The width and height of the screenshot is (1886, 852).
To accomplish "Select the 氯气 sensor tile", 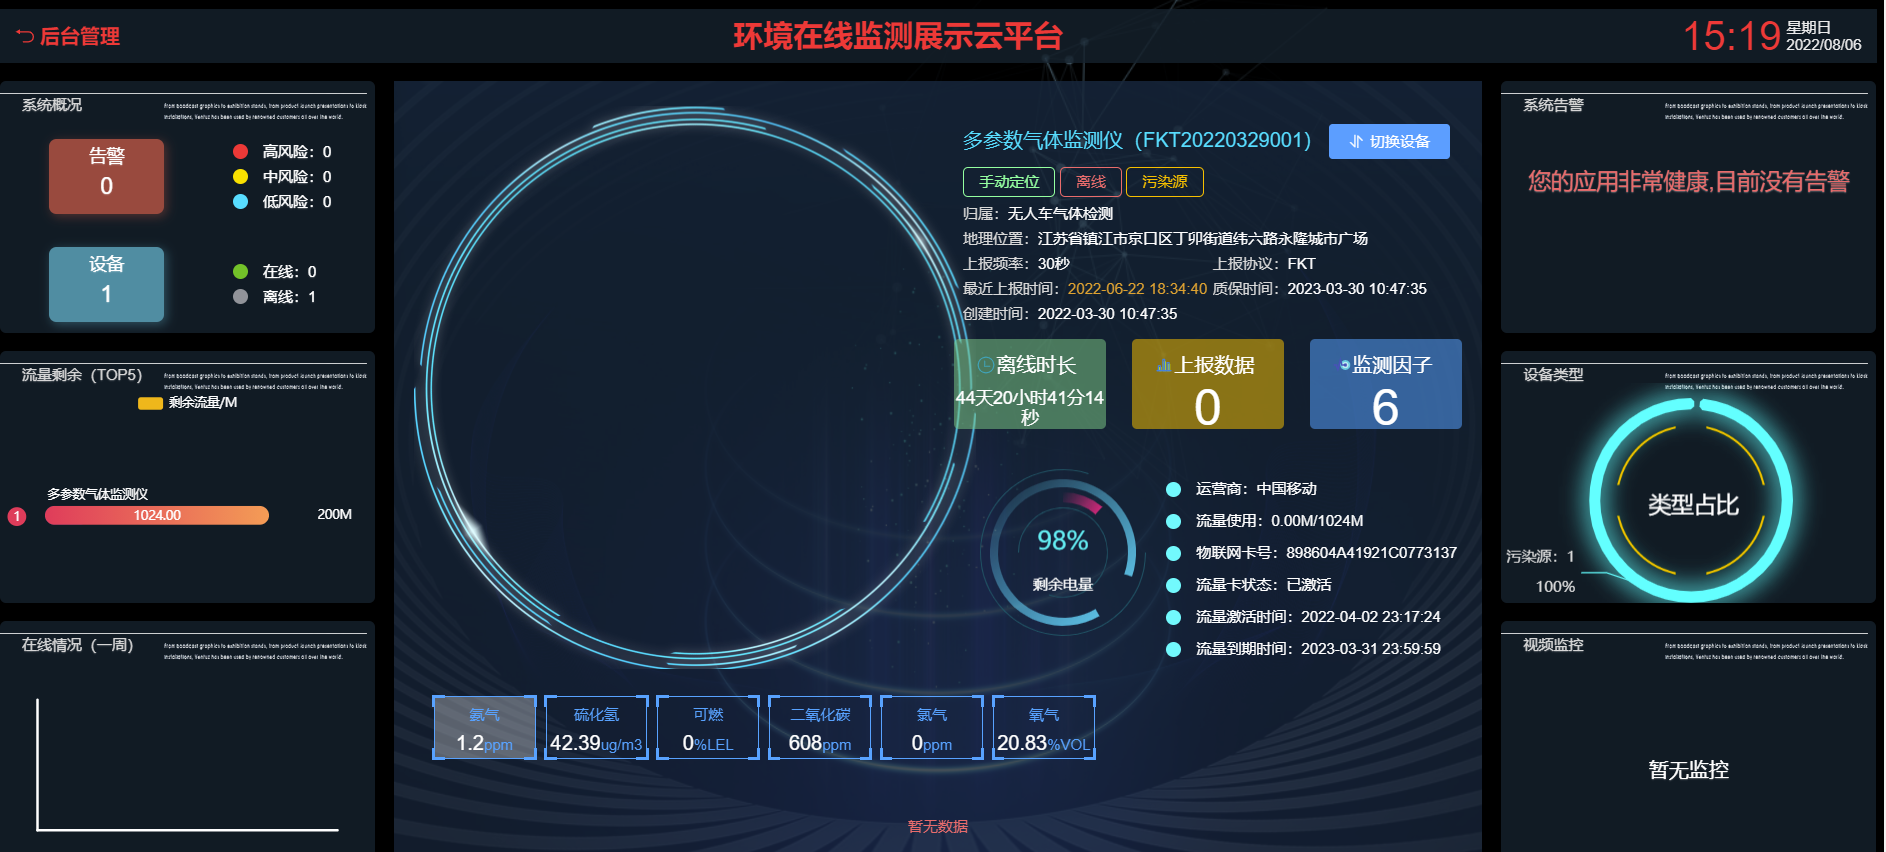I will 932,728.
